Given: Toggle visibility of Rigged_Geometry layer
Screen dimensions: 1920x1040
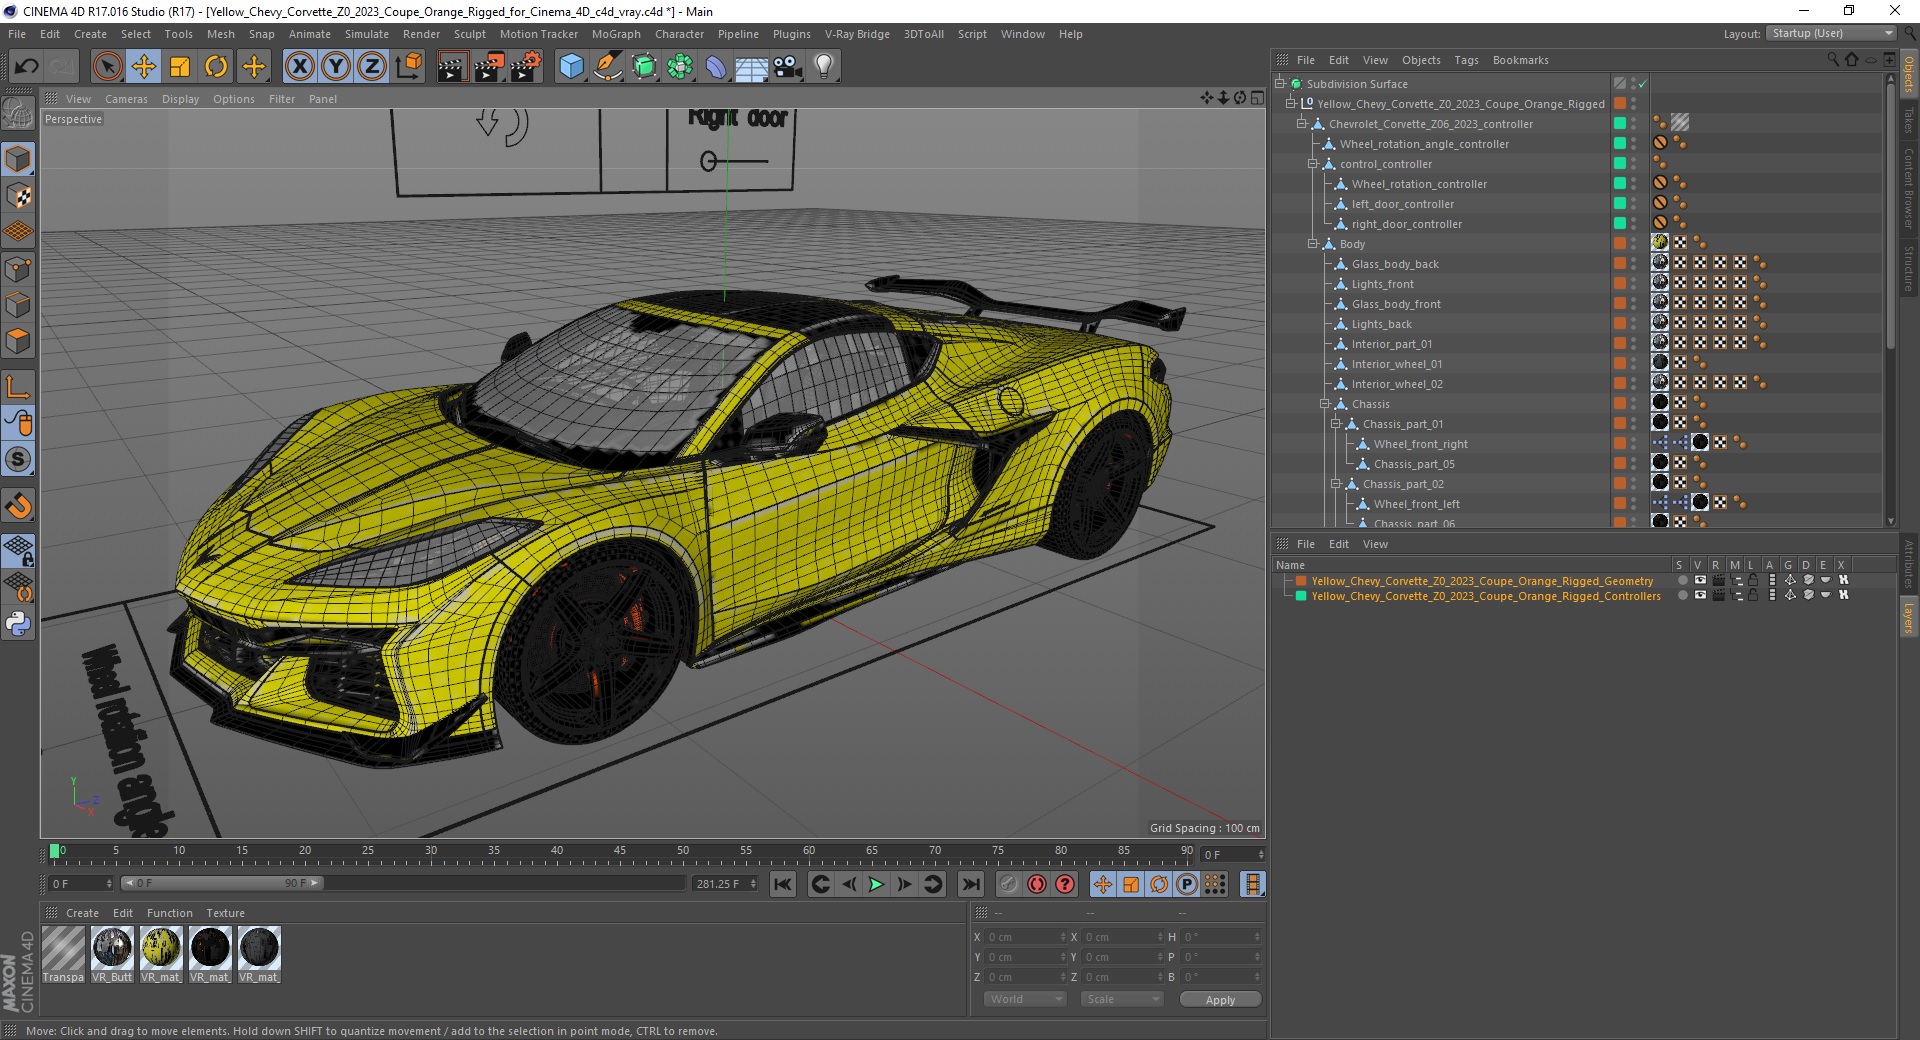Looking at the screenshot, I should [1700, 581].
